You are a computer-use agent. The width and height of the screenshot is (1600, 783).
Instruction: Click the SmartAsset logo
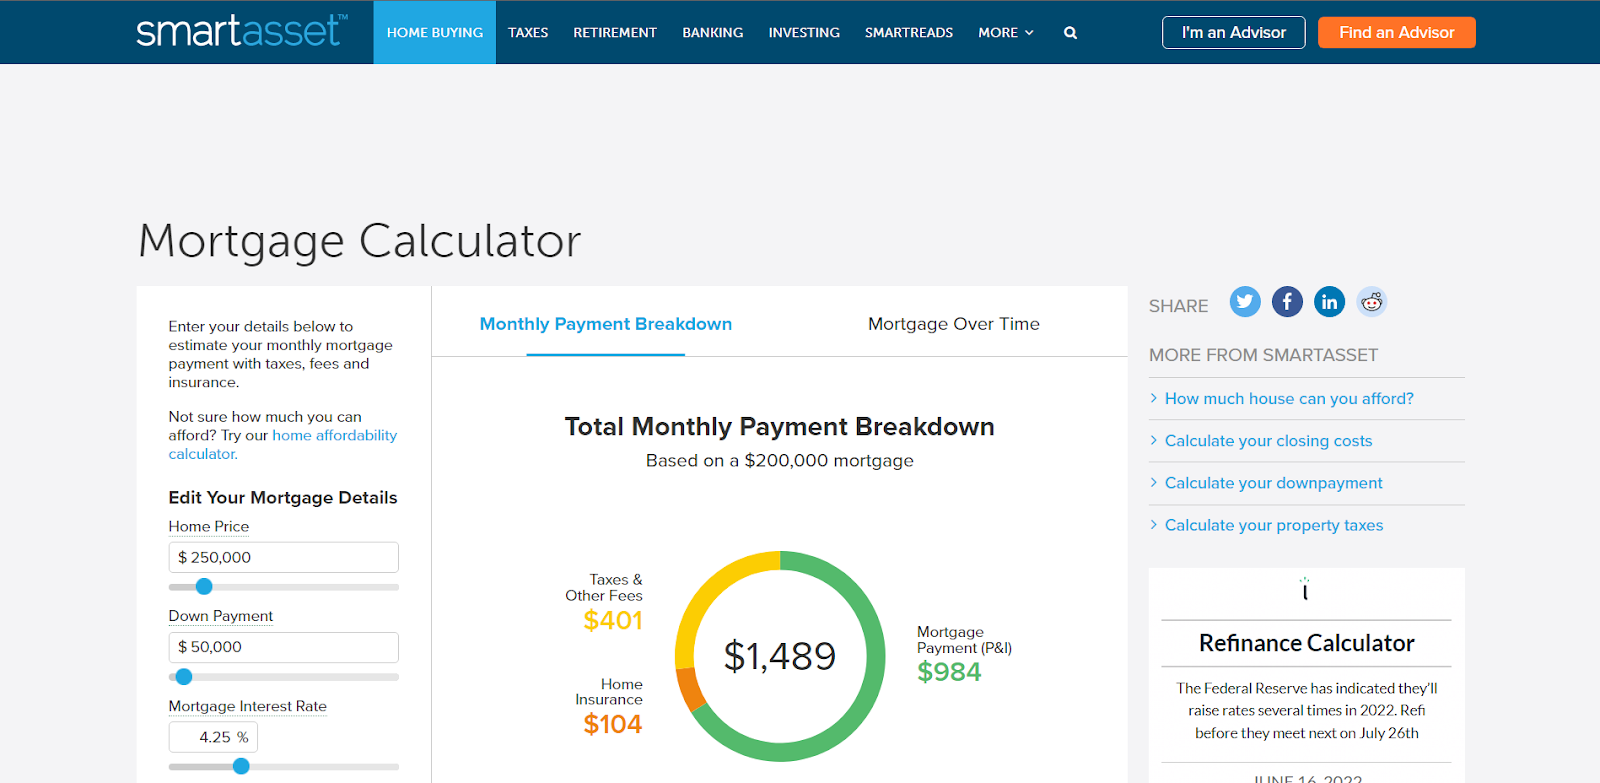click(x=242, y=31)
